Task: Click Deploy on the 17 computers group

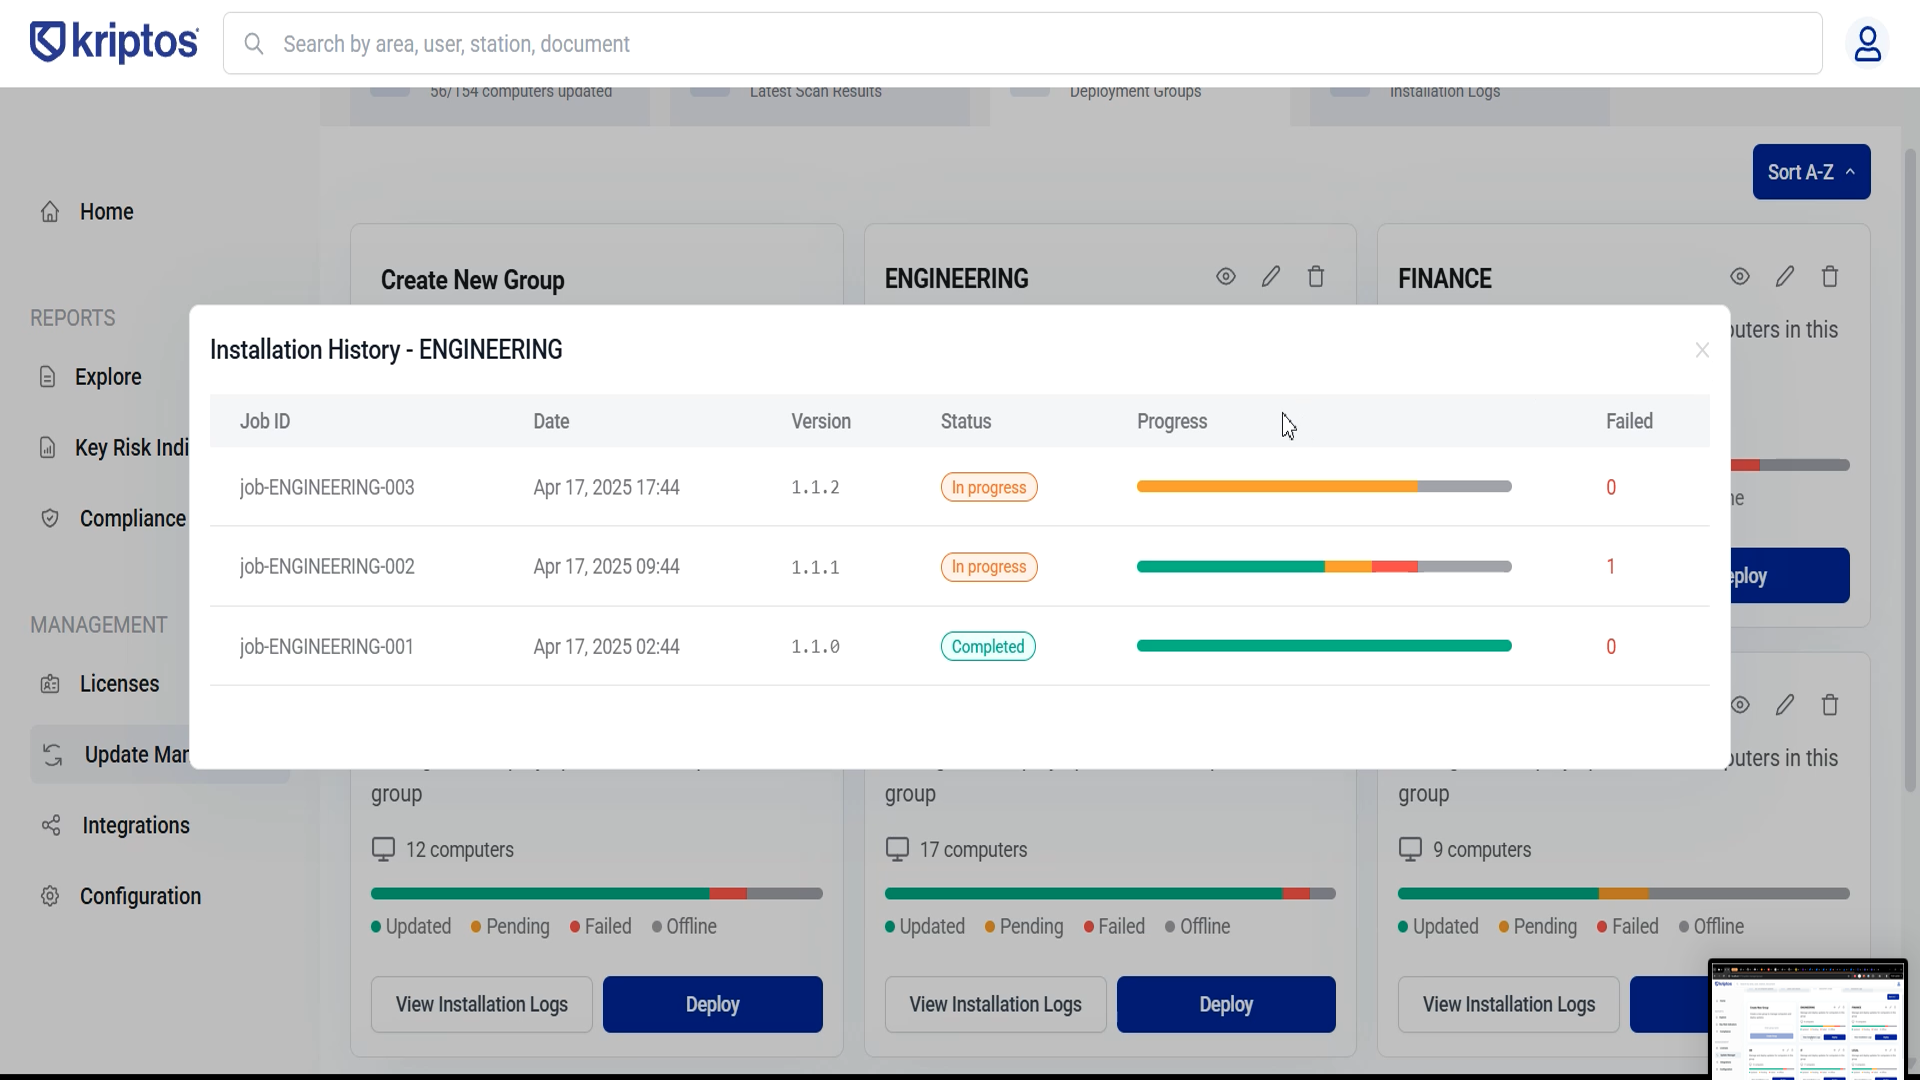Action: coord(1226,1004)
